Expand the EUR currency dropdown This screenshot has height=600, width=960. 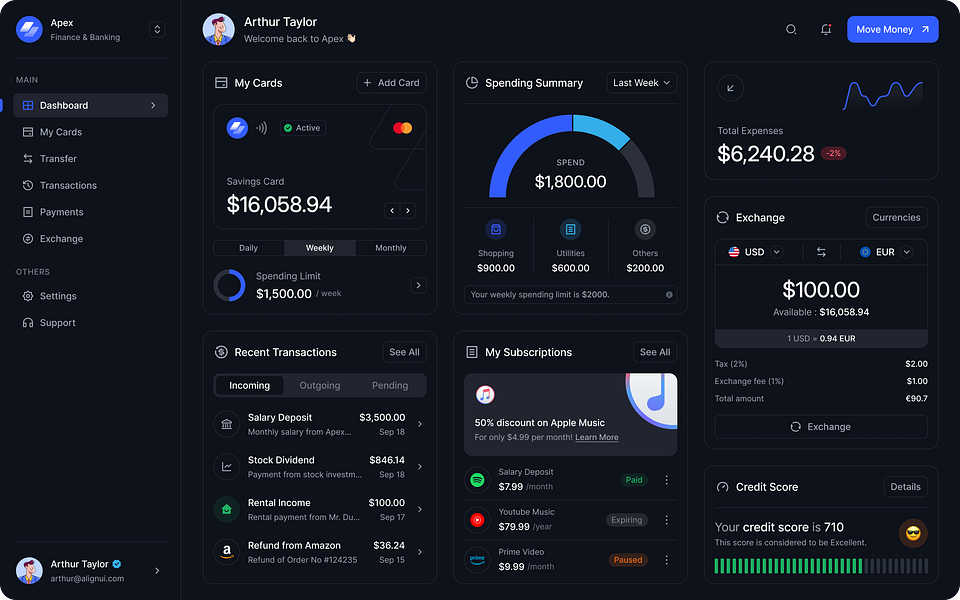coord(884,252)
